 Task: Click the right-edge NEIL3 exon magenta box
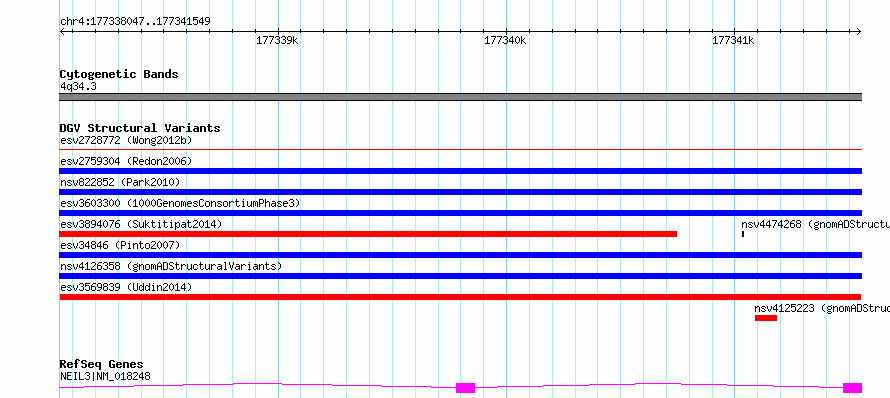pos(853,388)
